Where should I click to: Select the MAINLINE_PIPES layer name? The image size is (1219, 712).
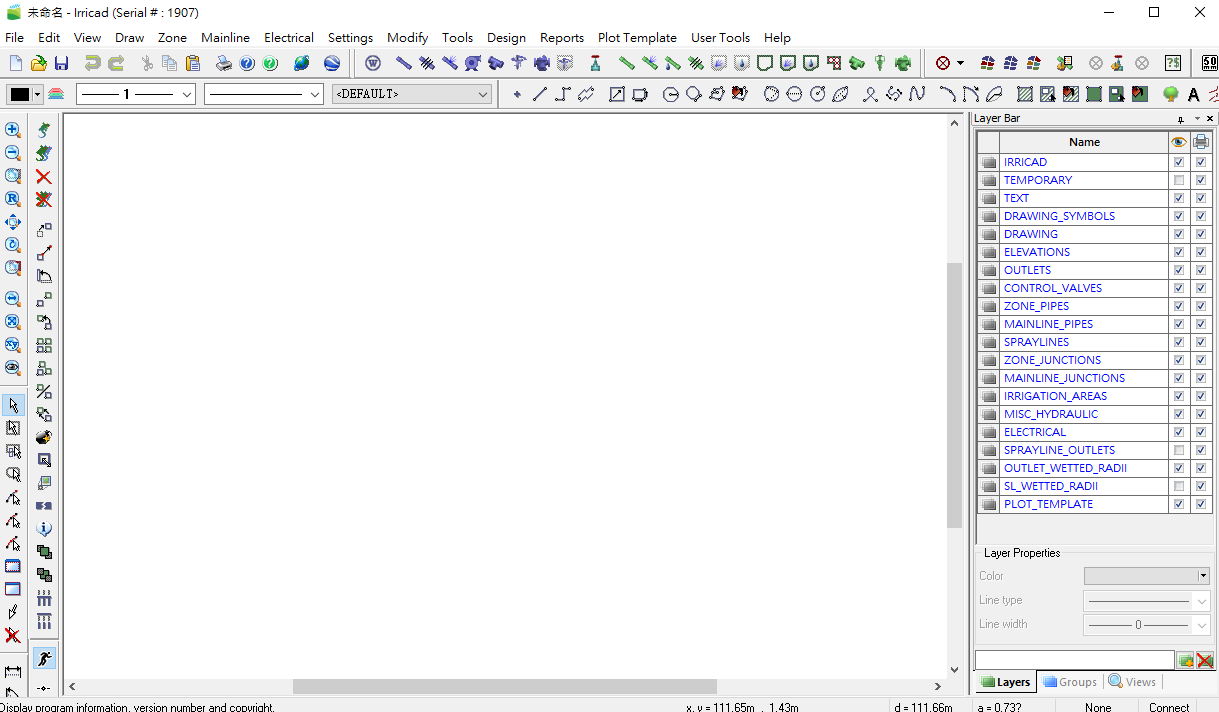point(1048,324)
